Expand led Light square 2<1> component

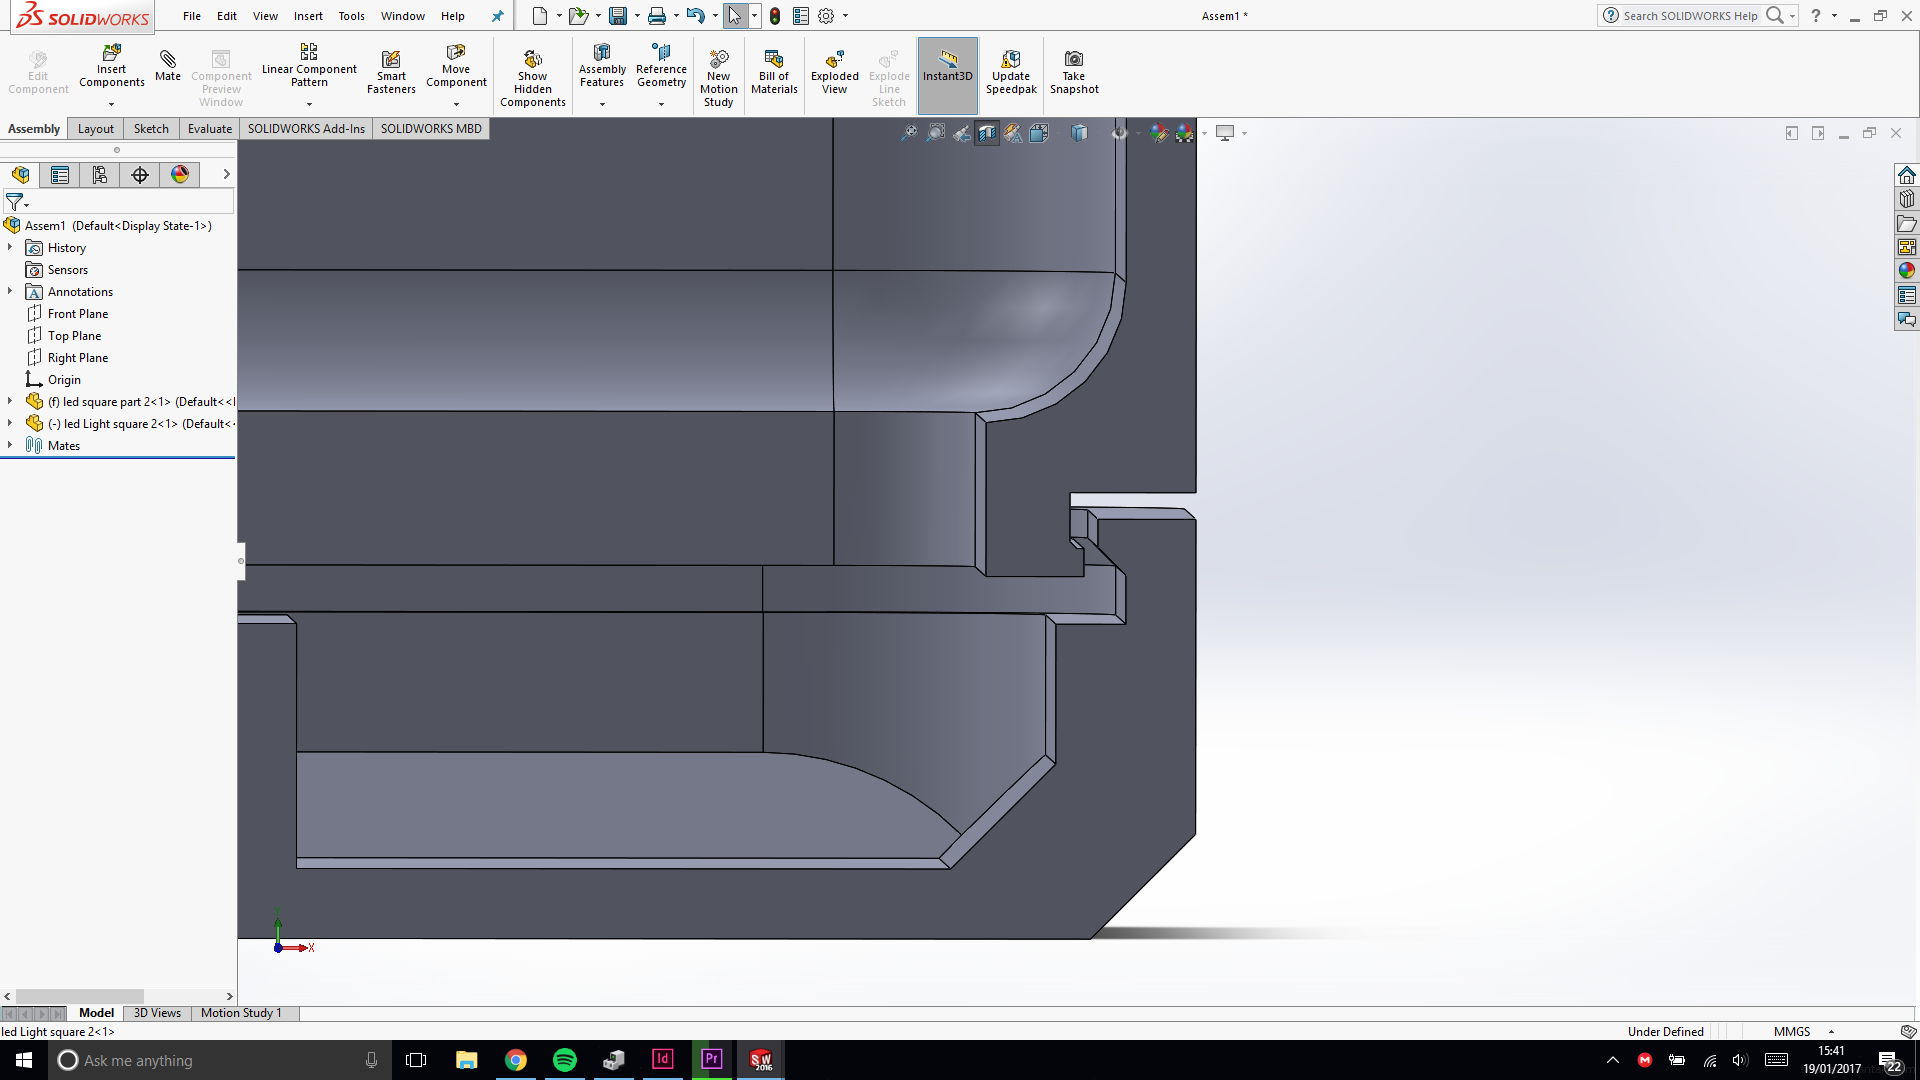(x=10, y=423)
